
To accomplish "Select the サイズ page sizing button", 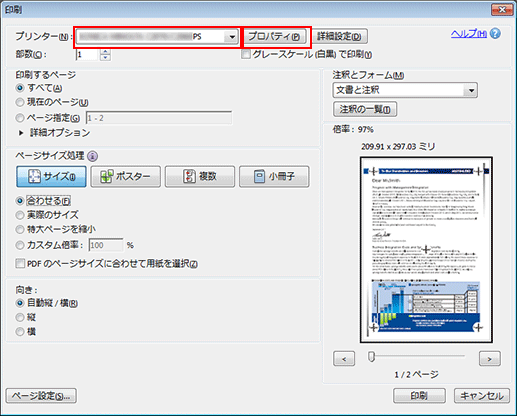I will click(x=51, y=176).
